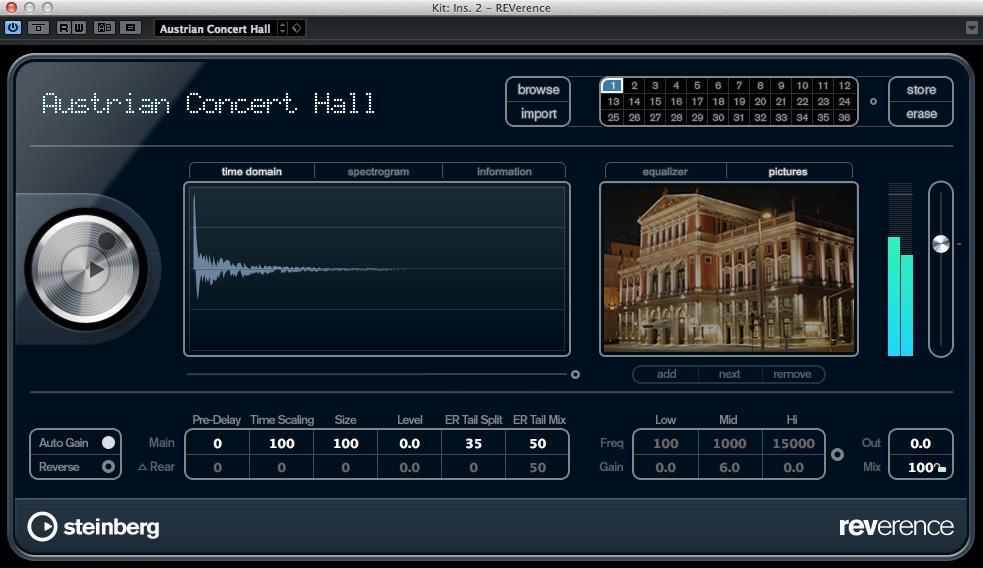983x568 pixels.
Task: Click the concert hall picture
Action: click(x=728, y=269)
